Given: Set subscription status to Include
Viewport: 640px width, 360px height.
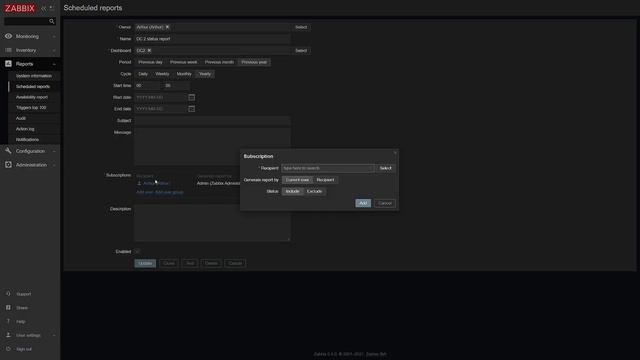Looking at the screenshot, I should coord(292,191).
